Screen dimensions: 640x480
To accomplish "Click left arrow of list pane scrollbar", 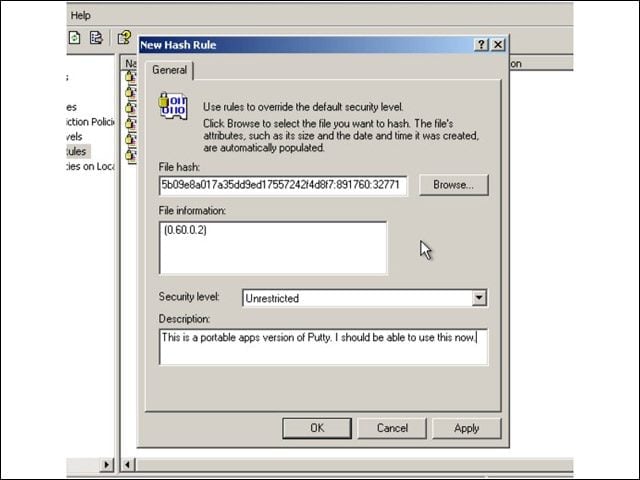I will point(127,464).
